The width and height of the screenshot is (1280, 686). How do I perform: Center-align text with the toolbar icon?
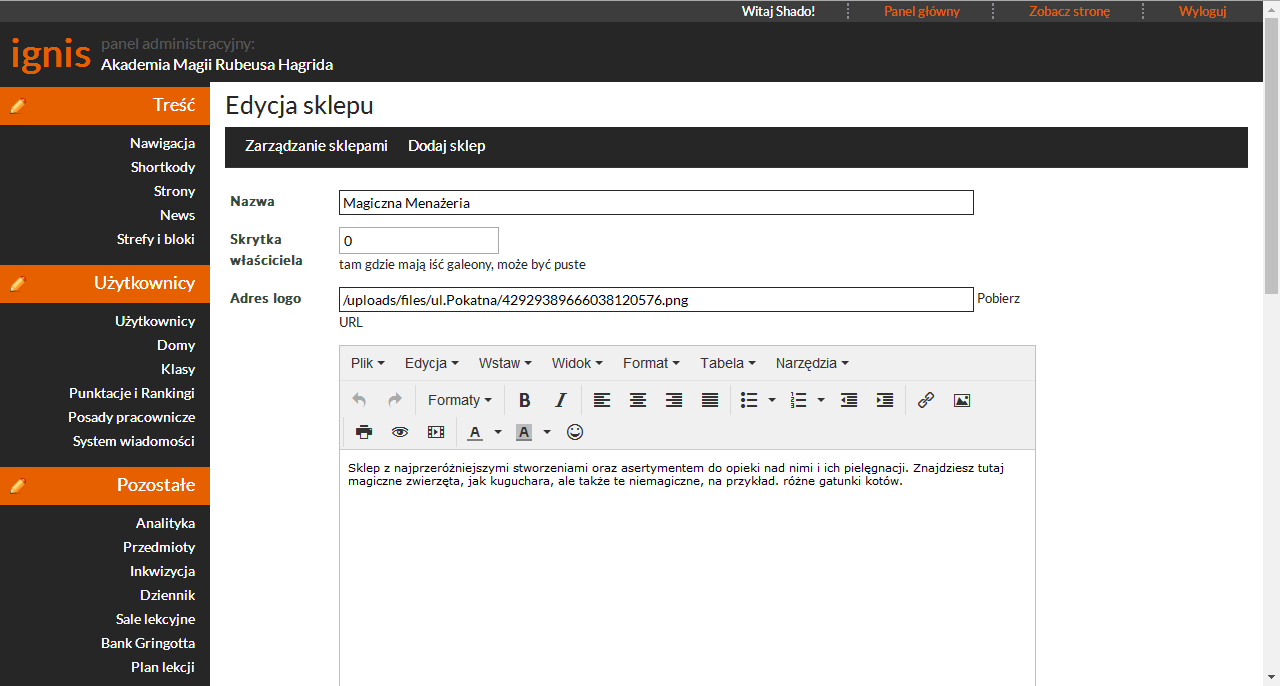[638, 400]
